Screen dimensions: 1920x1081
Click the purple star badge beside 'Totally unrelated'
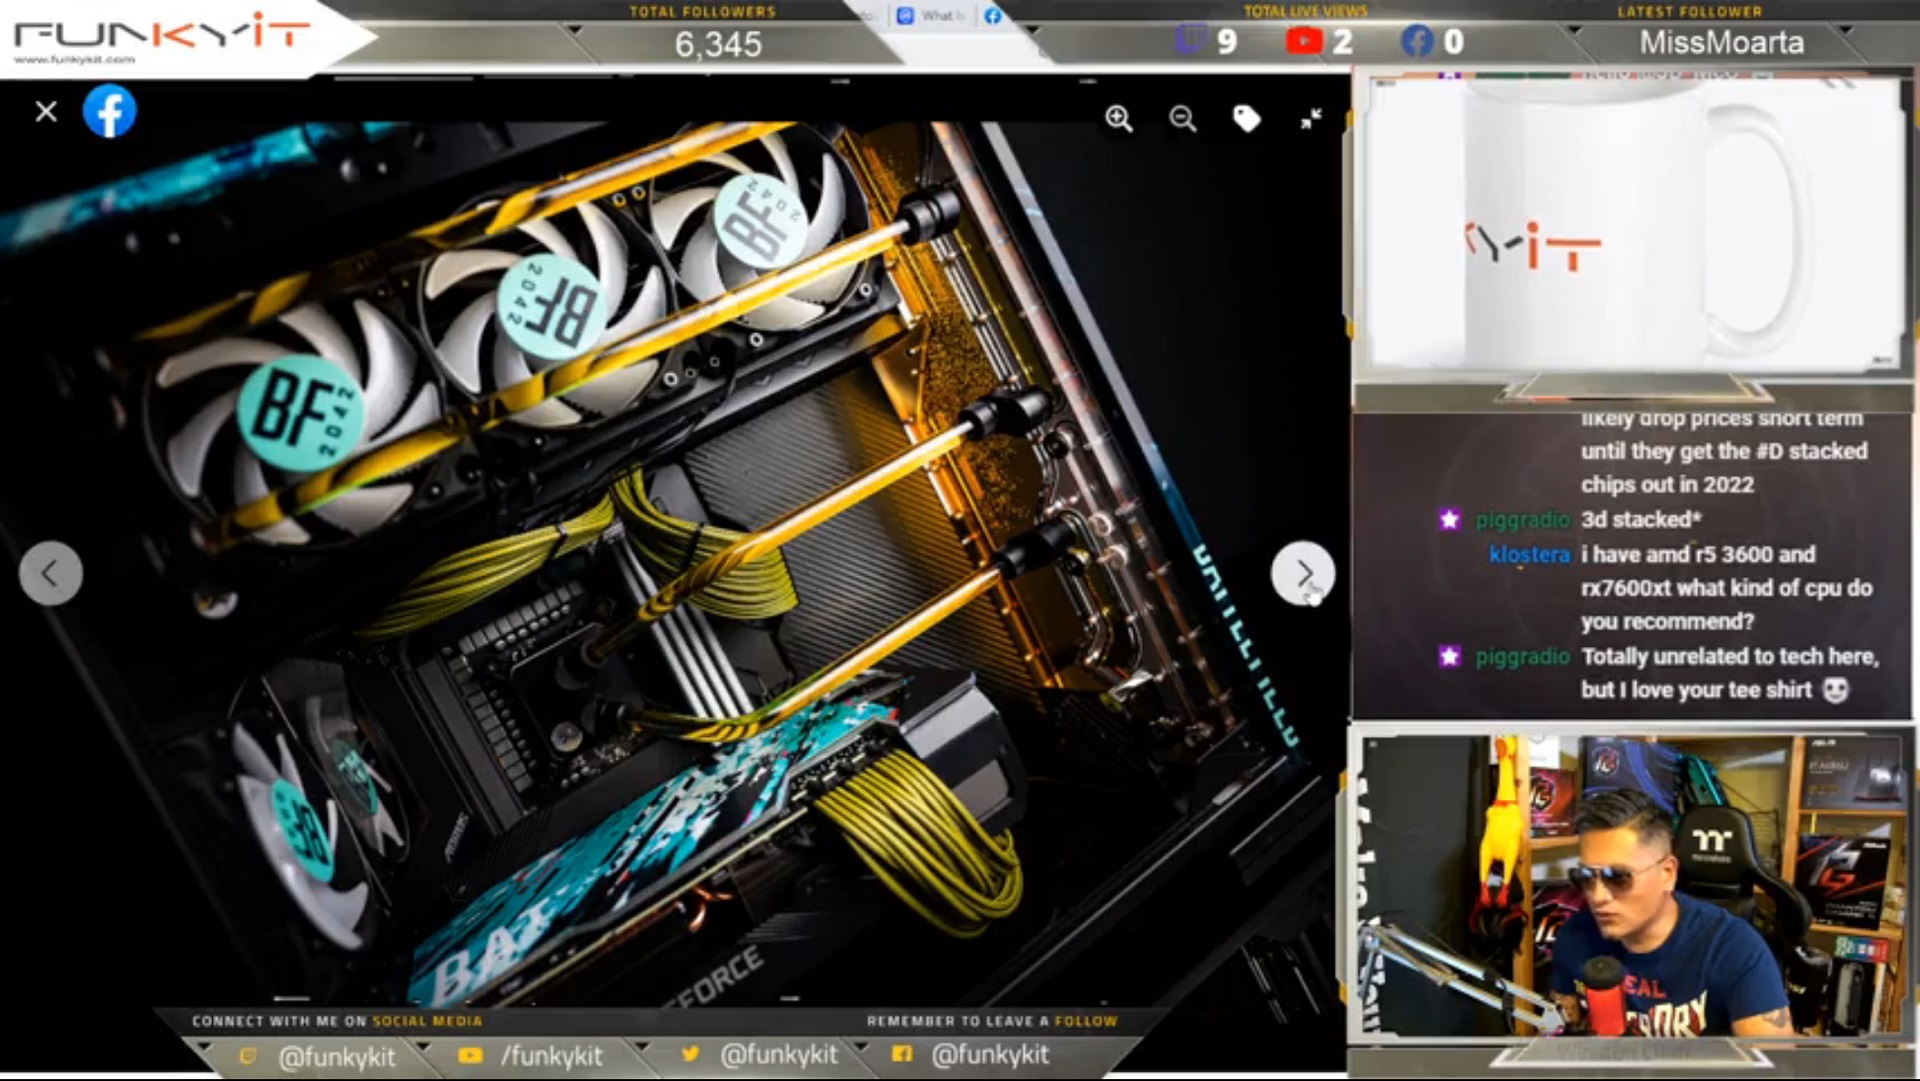(x=1449, y=656)
